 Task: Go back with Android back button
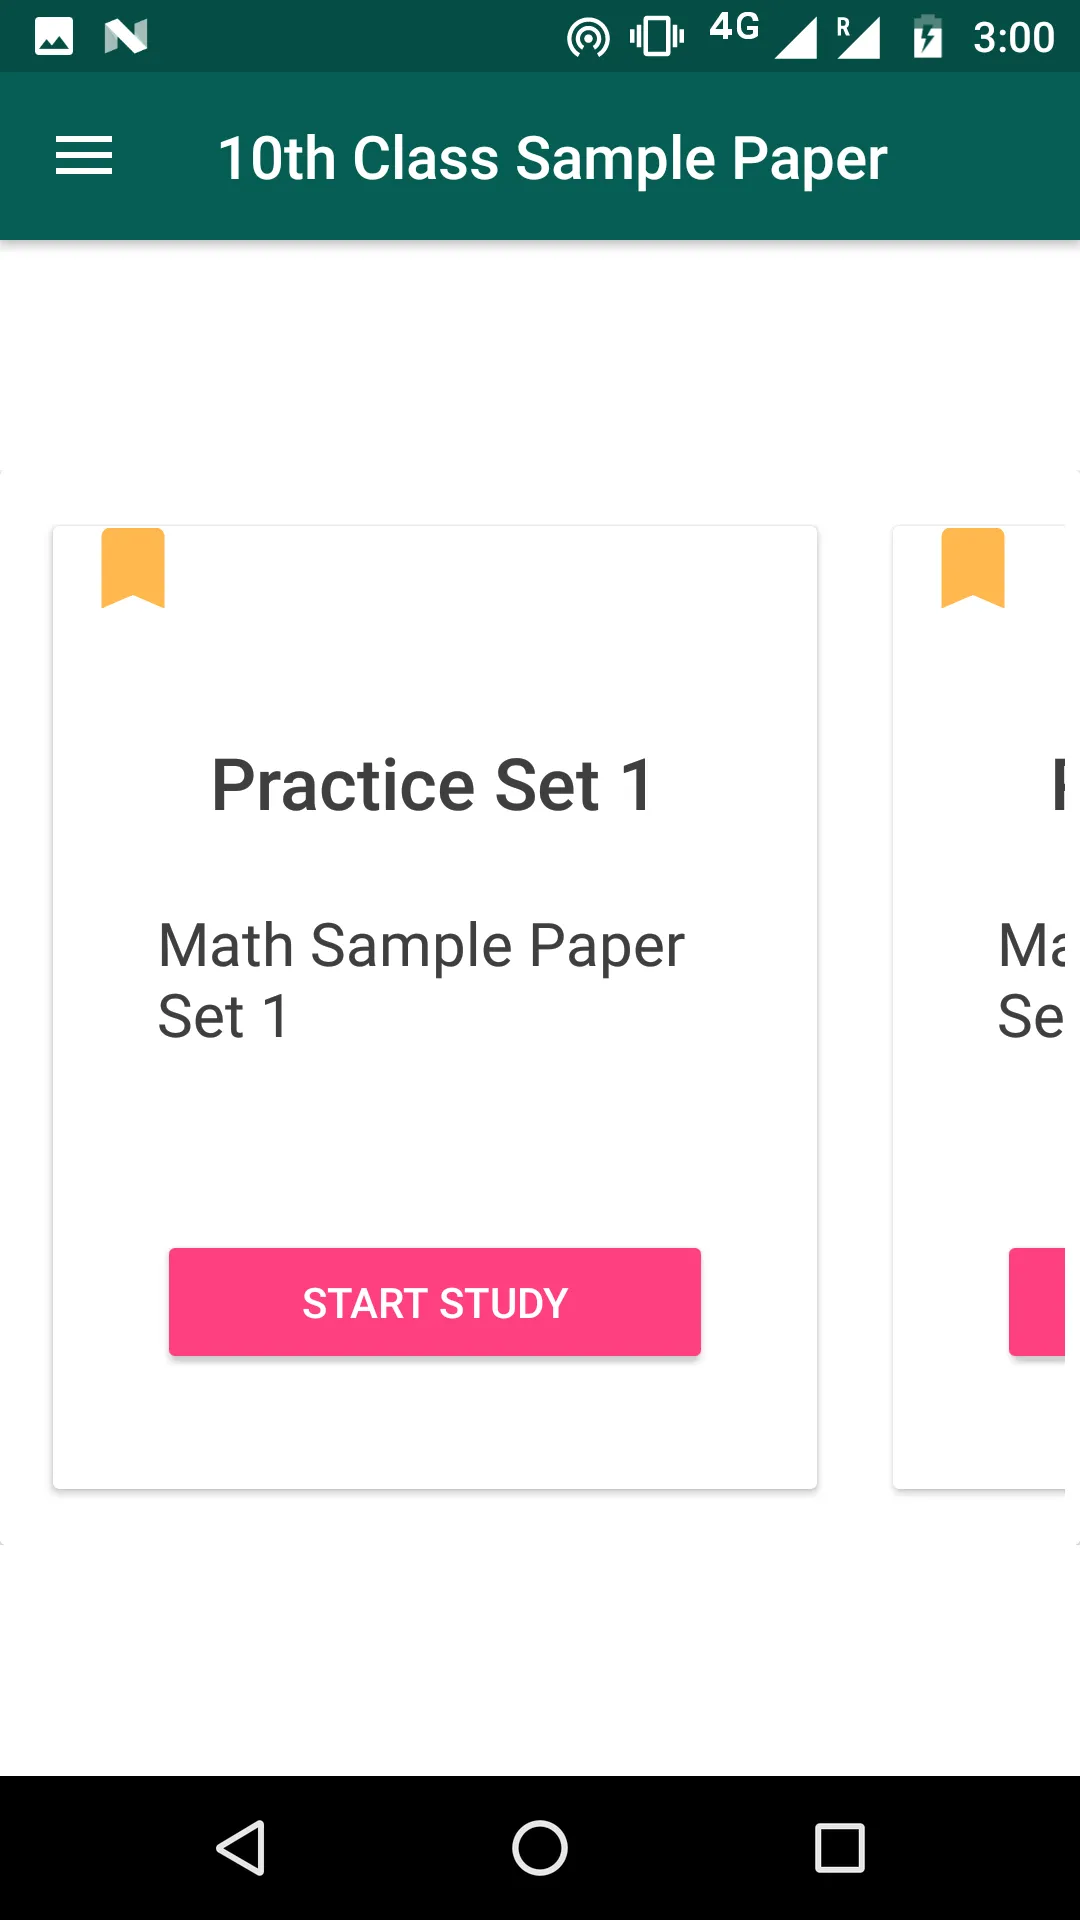[x=240, y=1847]
